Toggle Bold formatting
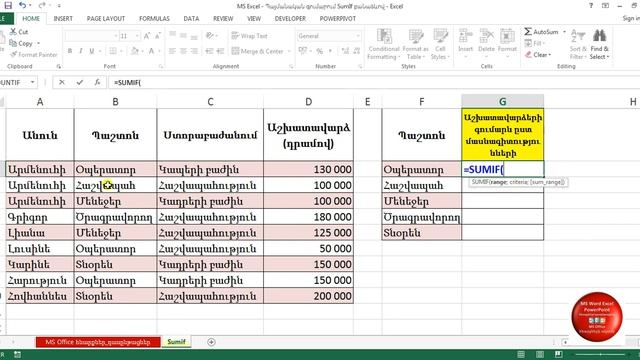 (x=70, y=51)
